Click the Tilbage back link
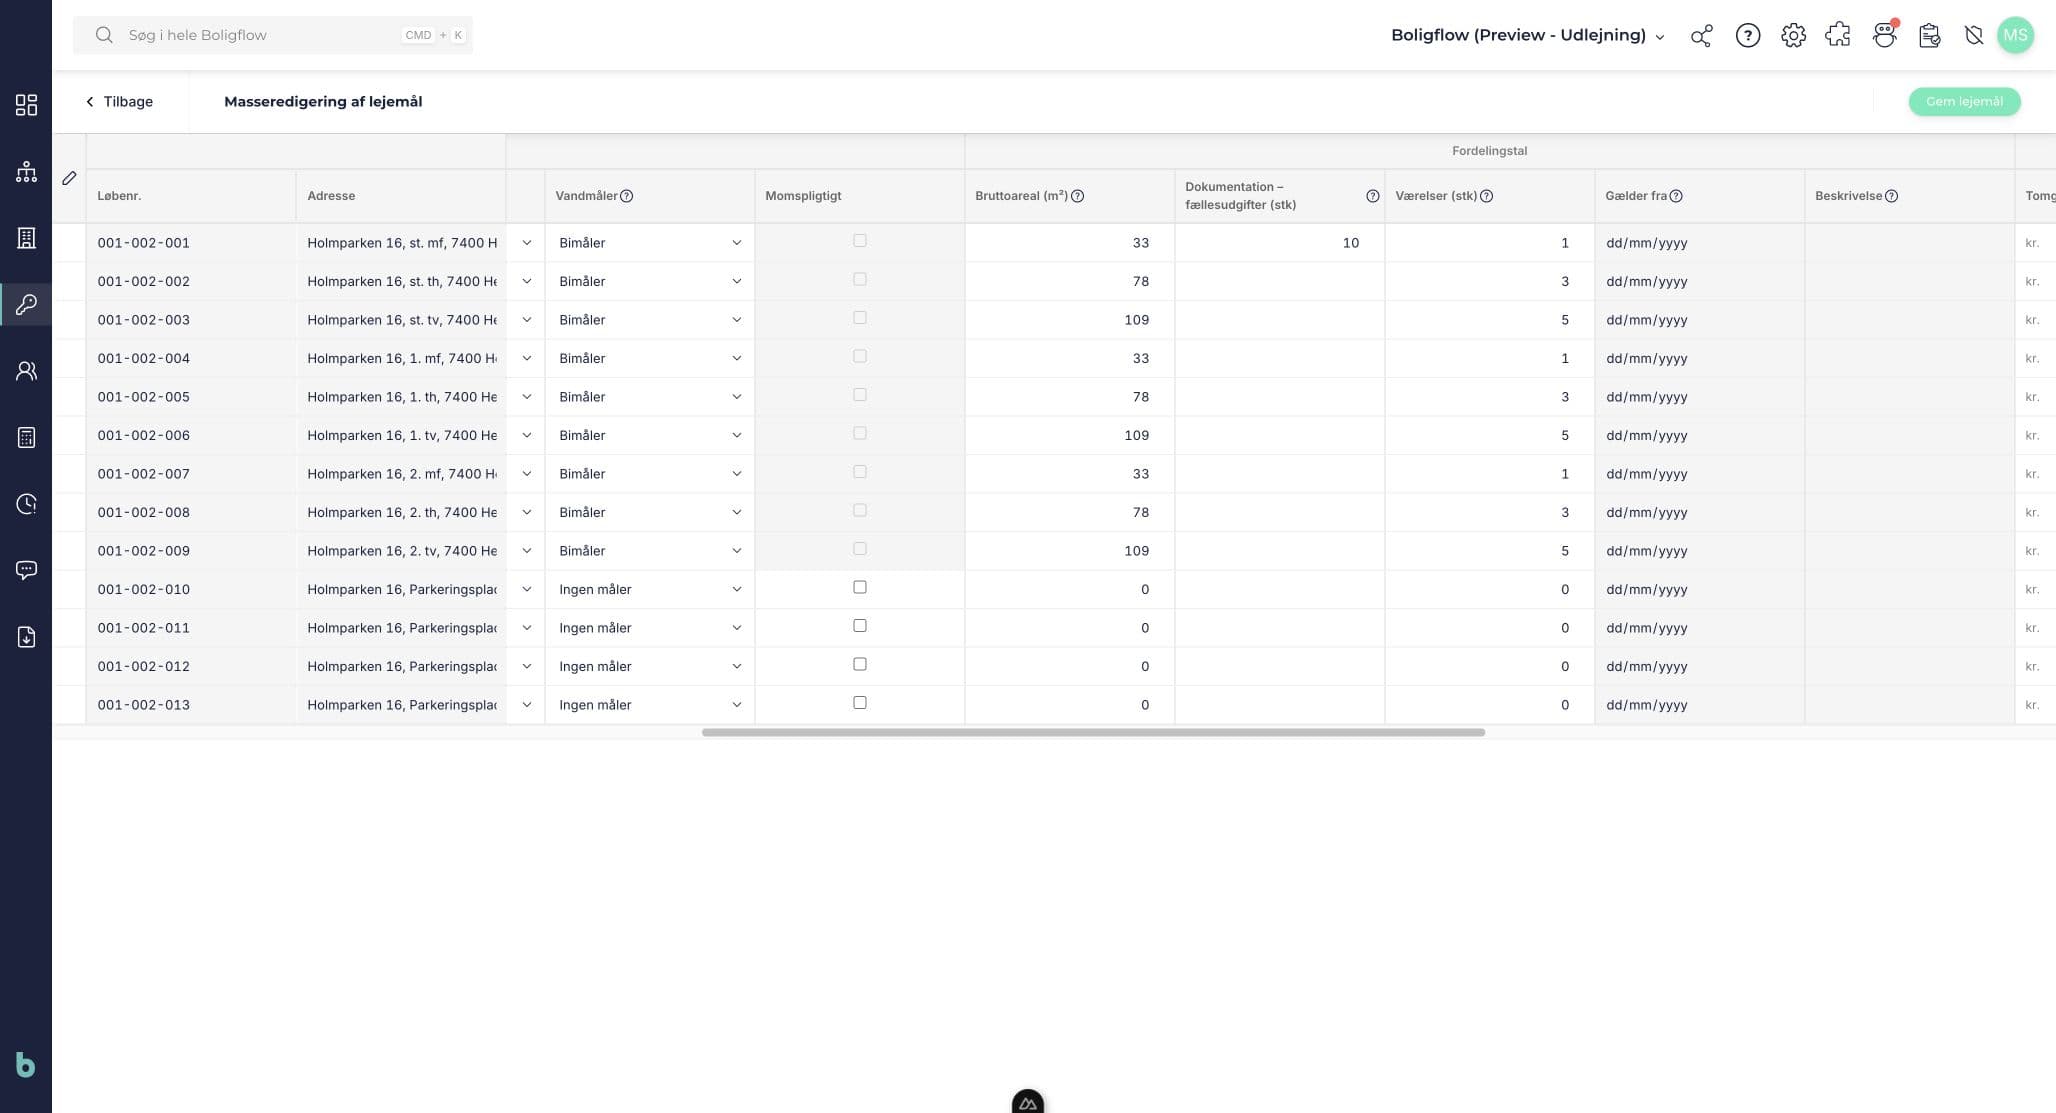 tap(120, 102)
